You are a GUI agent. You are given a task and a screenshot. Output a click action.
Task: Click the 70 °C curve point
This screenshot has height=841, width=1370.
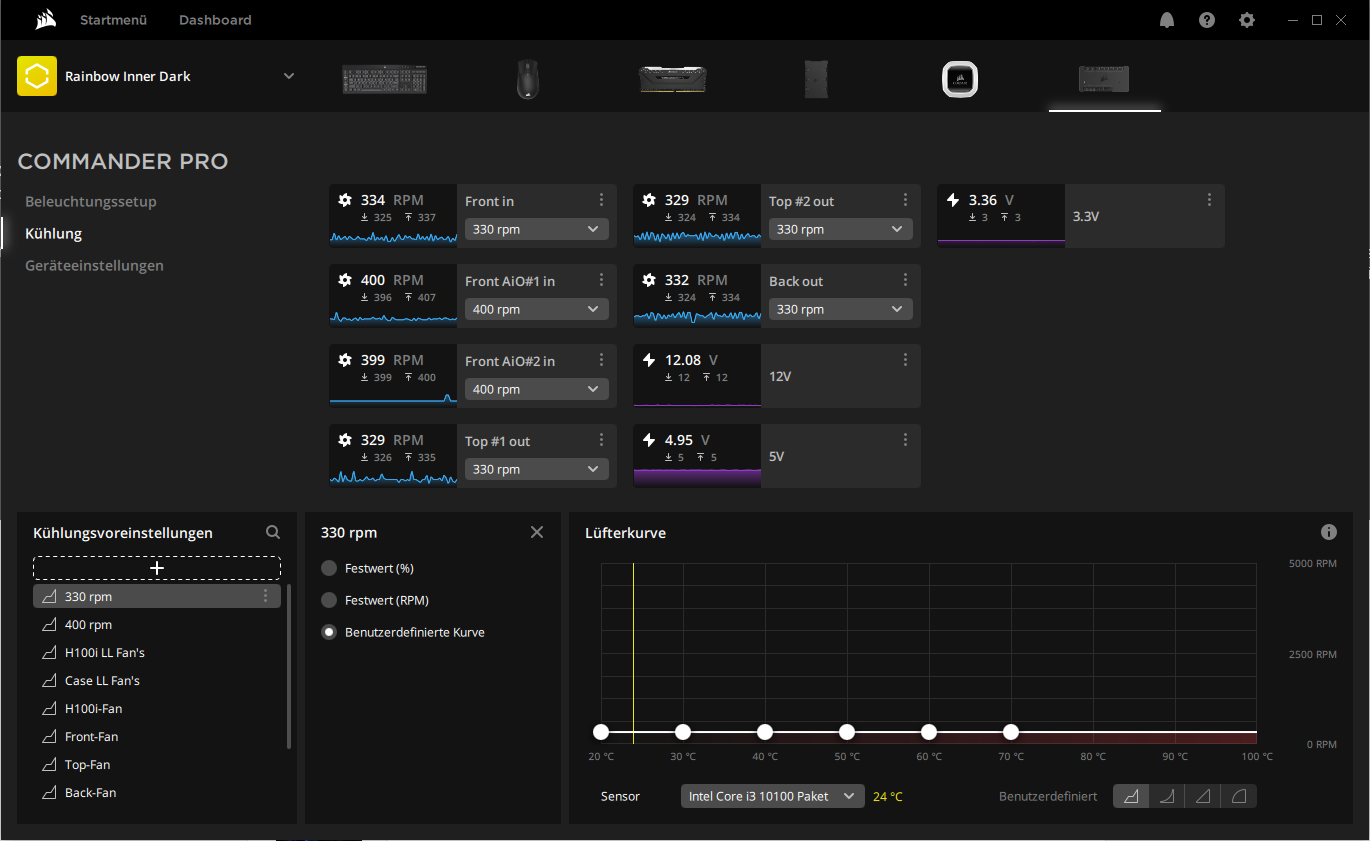point(1011,732)
